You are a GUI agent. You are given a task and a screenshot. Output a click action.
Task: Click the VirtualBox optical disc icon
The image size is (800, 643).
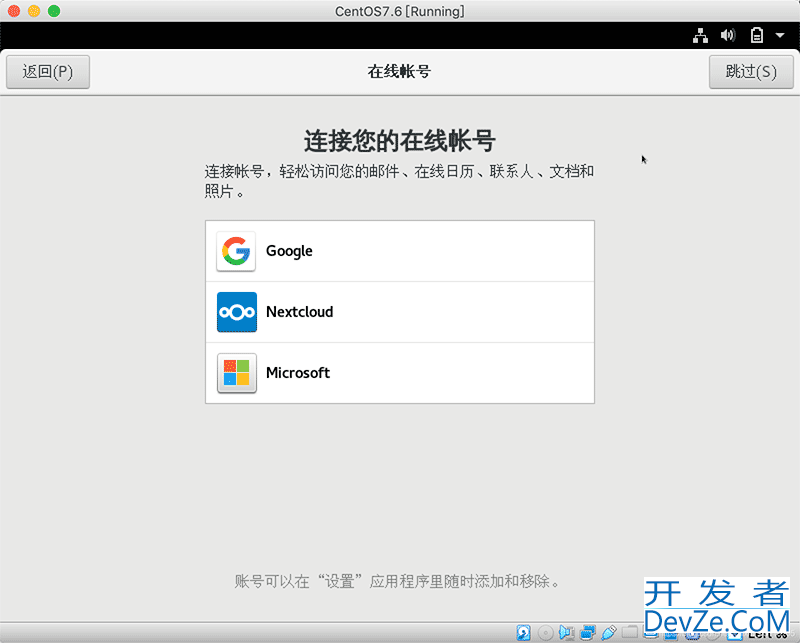click(545, 633)
